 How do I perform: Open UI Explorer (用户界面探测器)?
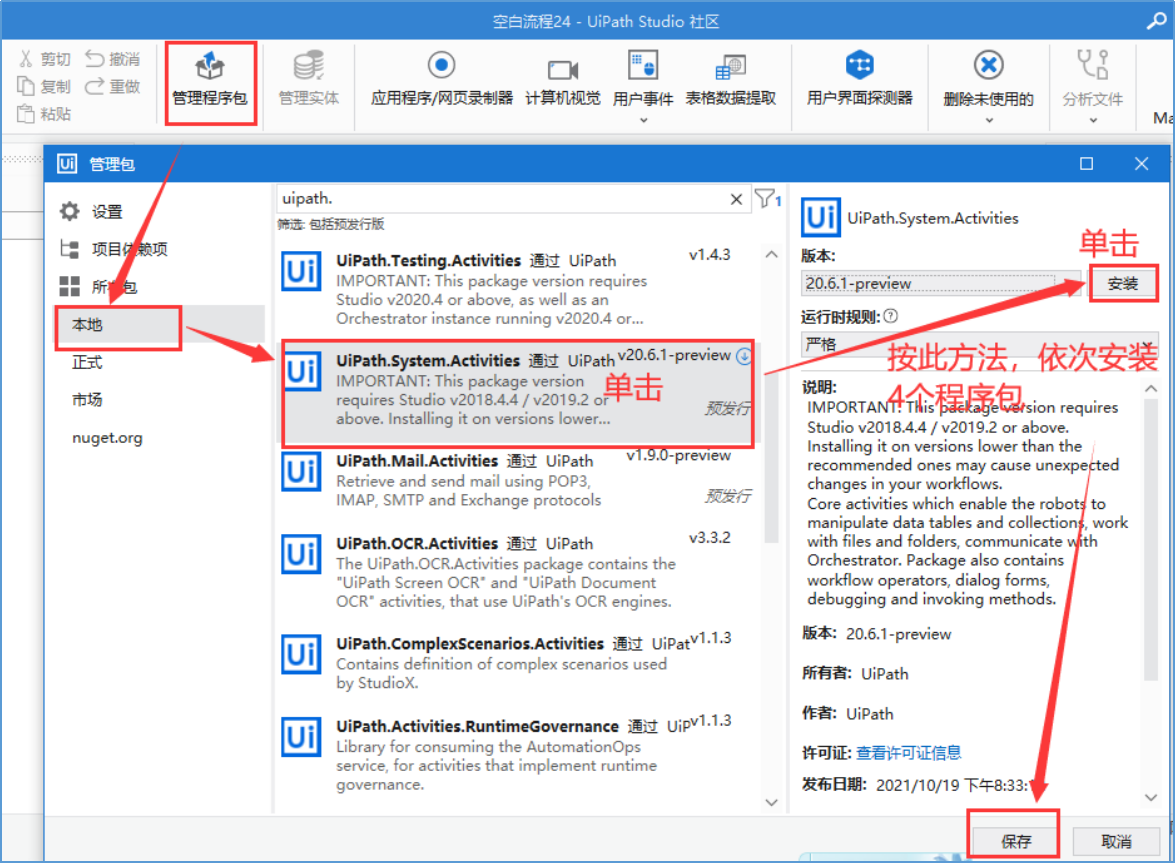(860, 79)
